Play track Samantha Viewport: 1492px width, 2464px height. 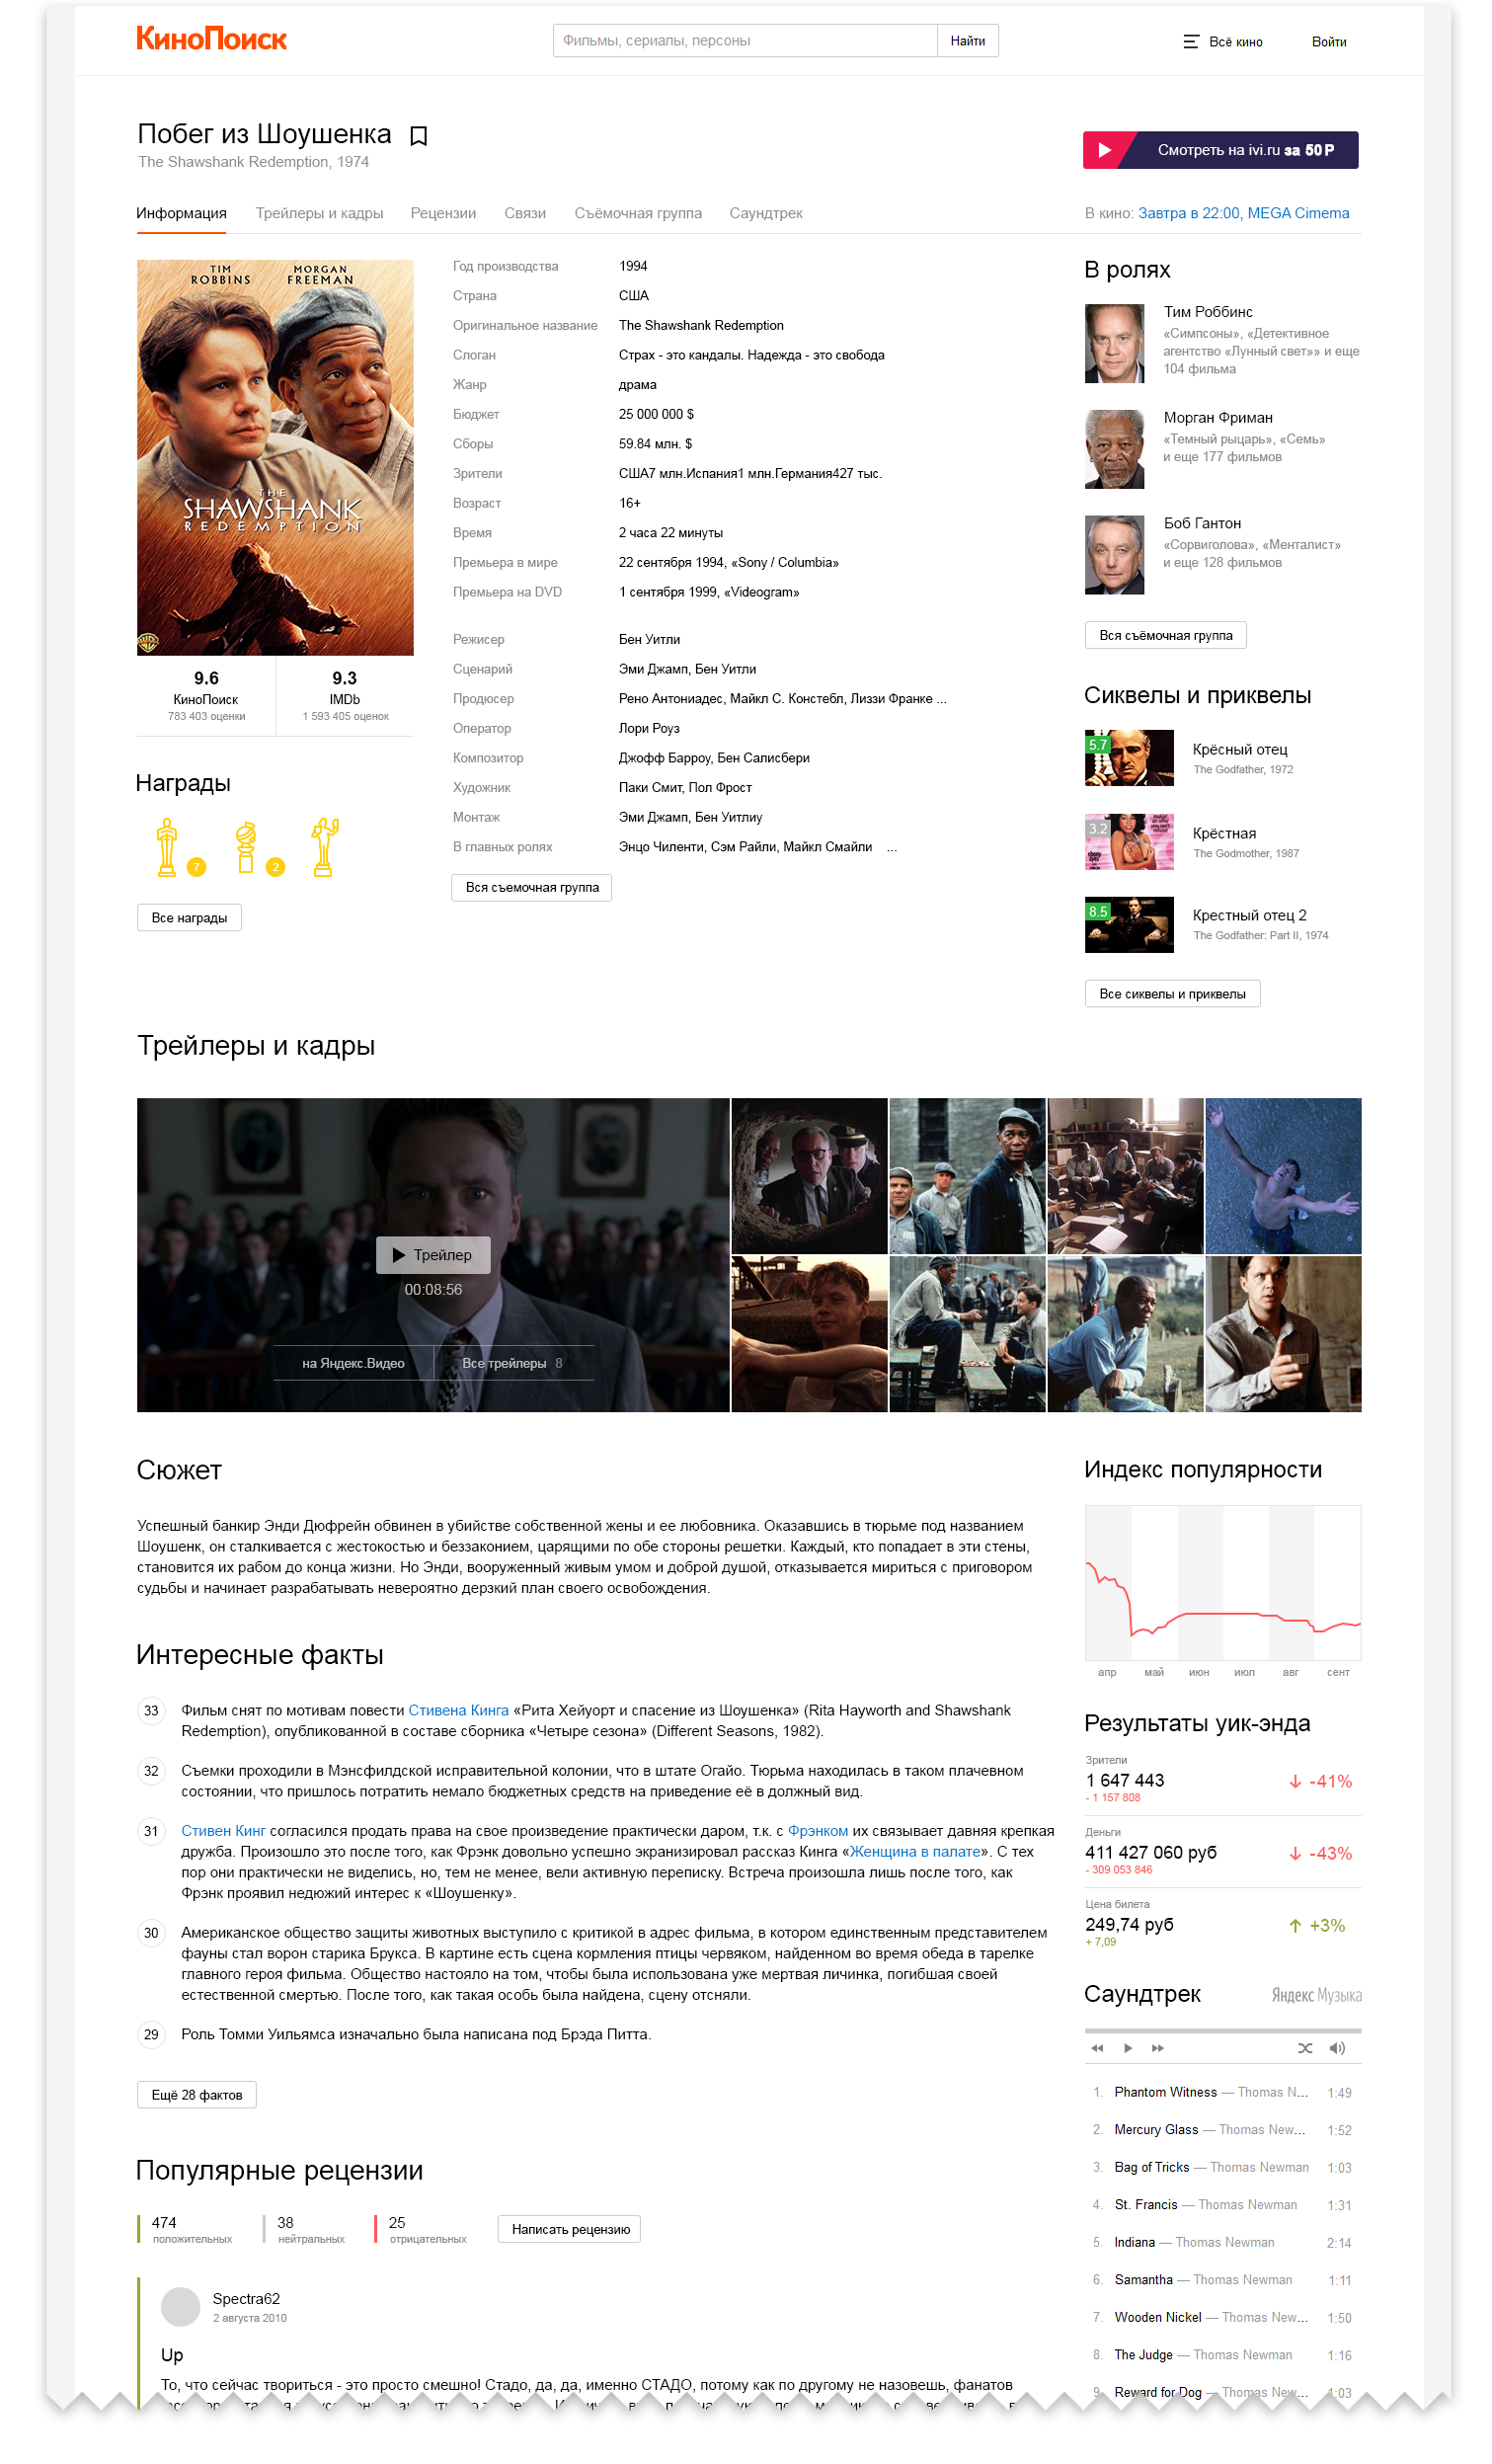1223,2280
